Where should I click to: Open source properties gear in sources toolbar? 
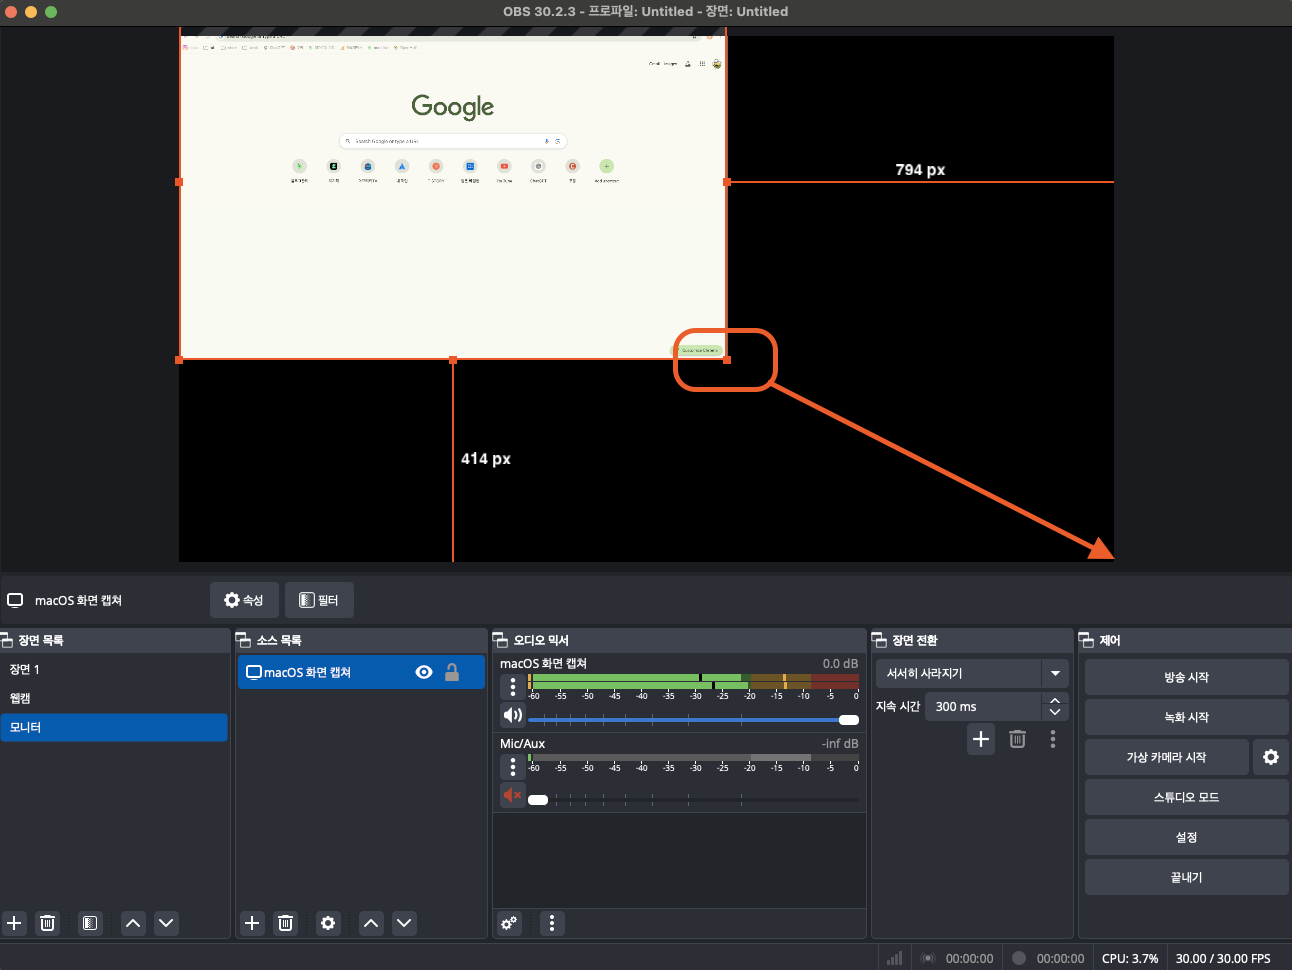328,923
